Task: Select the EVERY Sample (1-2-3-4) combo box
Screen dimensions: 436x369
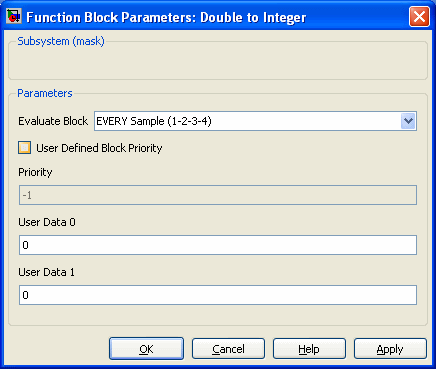Action: 255,121
